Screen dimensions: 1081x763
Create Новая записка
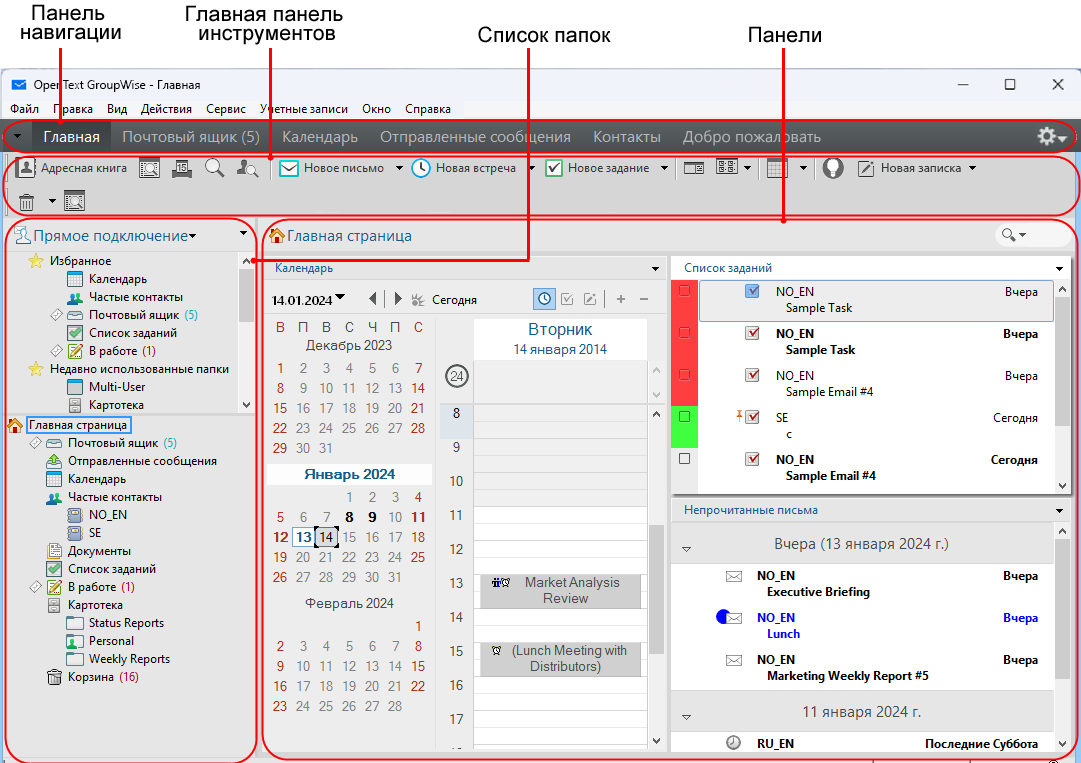tap(909, 168)
